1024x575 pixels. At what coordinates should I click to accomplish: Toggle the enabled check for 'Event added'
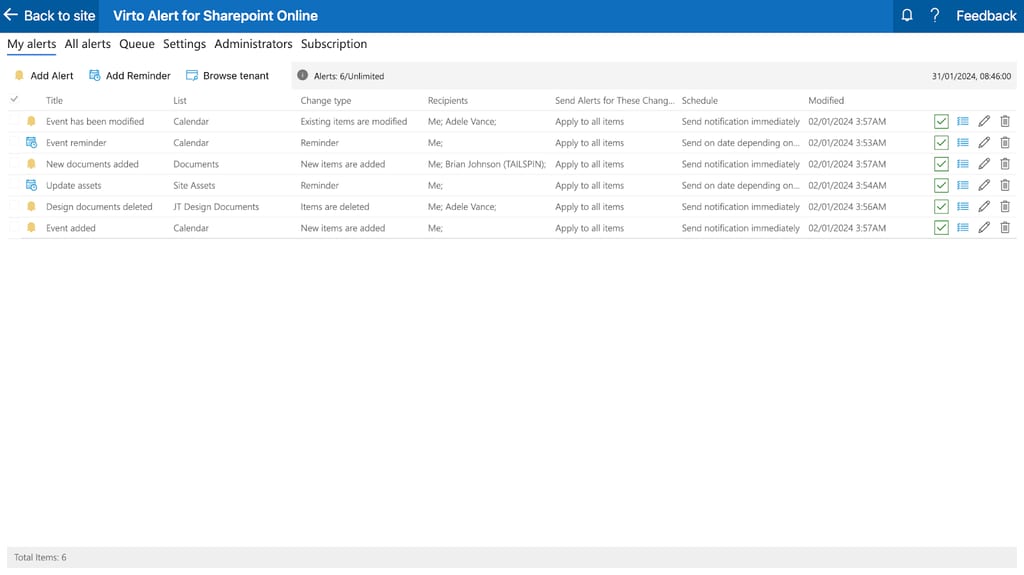tap(941, 228)
